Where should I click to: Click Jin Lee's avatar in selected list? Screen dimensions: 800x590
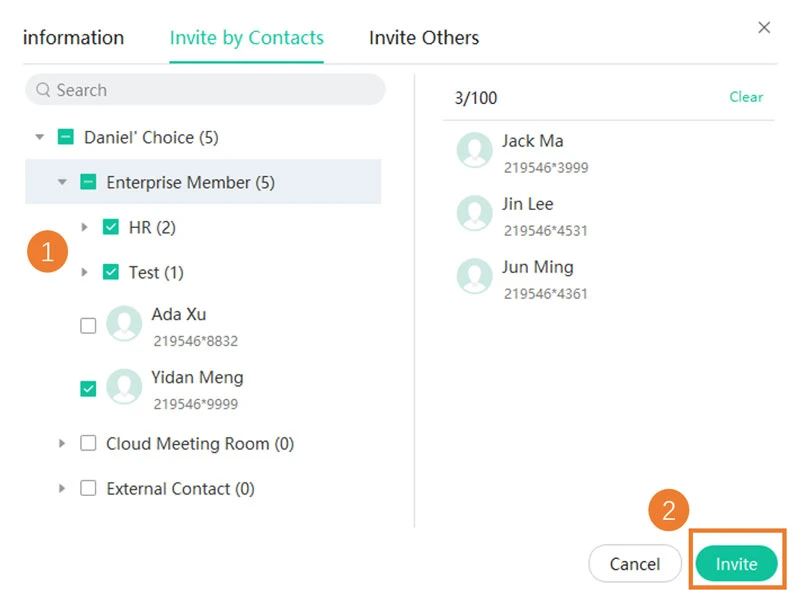pyautogui.click(x=474, y=213)
